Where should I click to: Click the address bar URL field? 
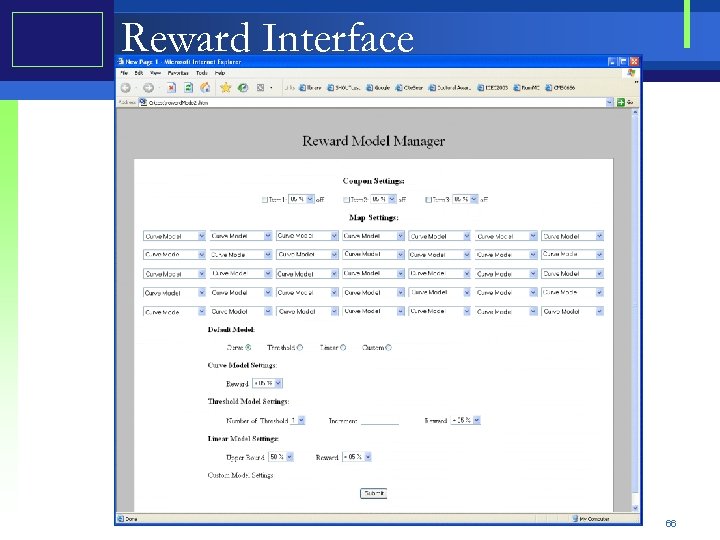pyautogui.click(x=377, y=102)
